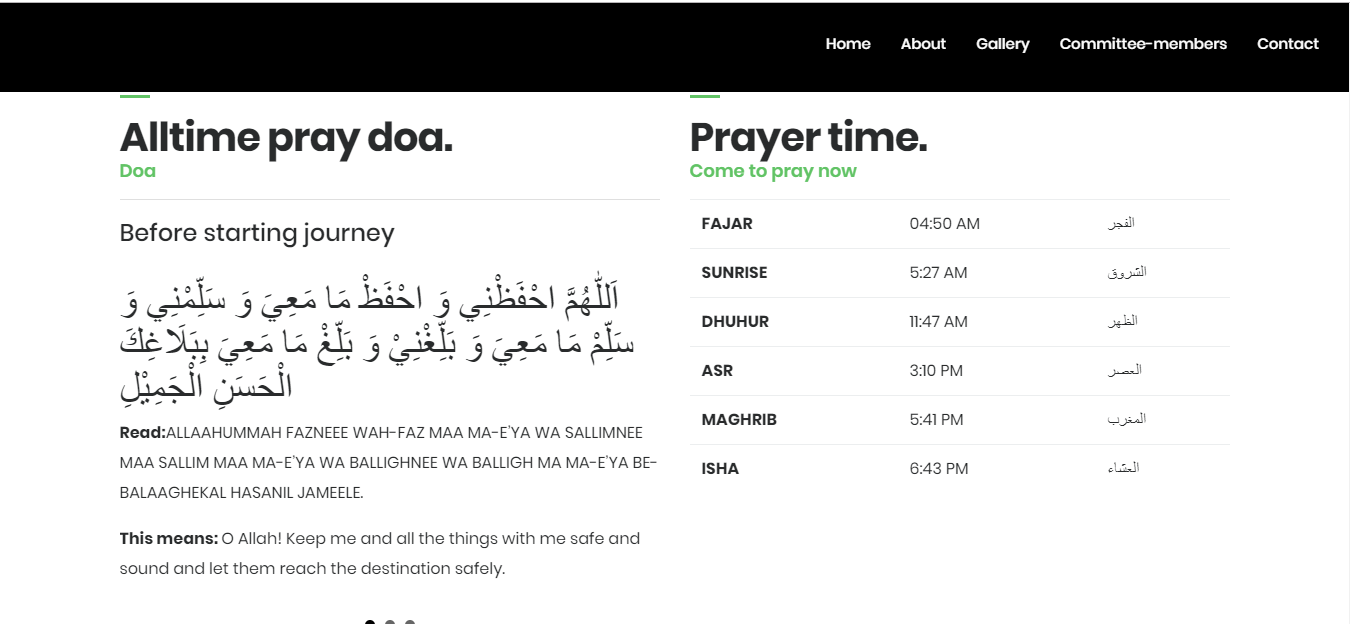
Task: Go to the About page
Action: pos(923,44)
